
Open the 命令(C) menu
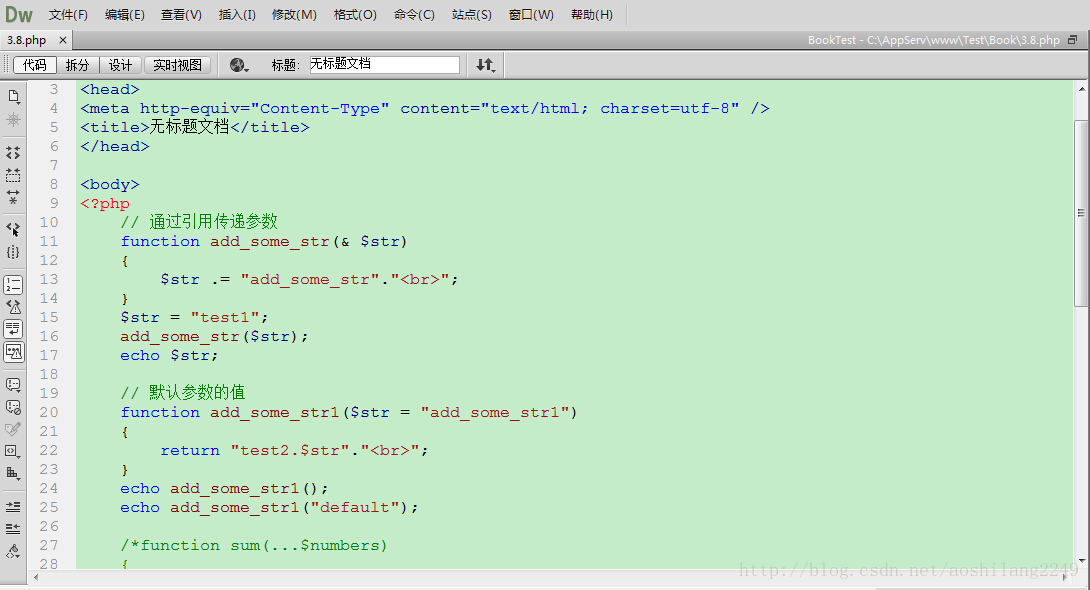click(x=414, y=15)
